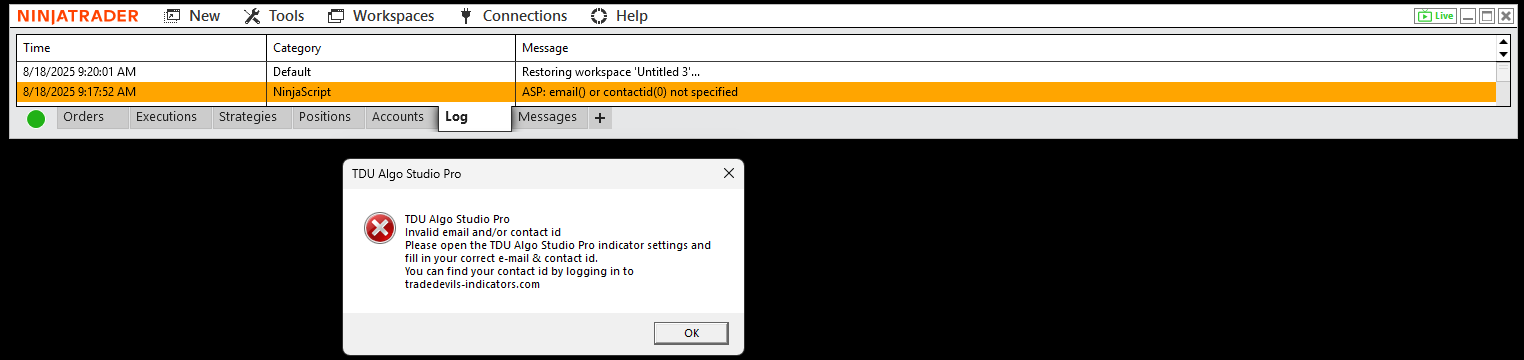Click the green Live status indicator

pos(1435,16)
